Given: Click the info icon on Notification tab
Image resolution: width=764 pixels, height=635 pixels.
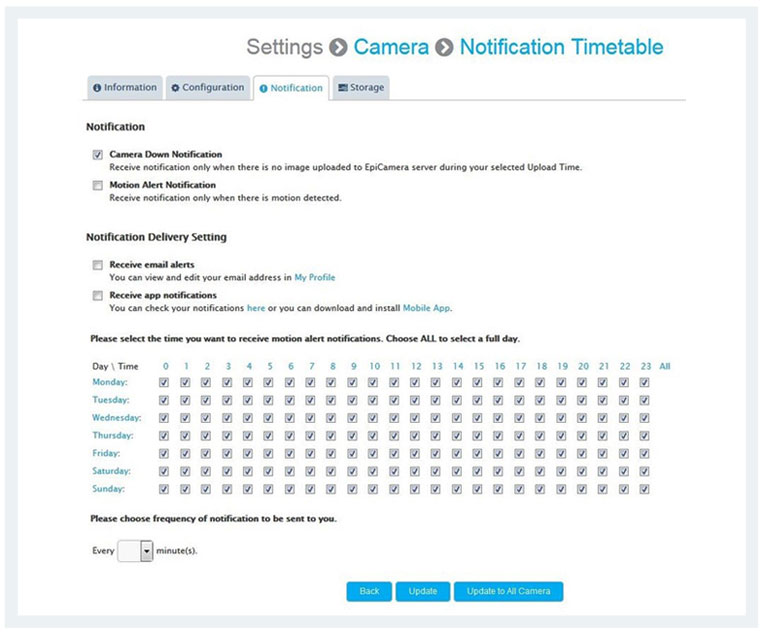Looking at the screenshot, I should [264, 89].
